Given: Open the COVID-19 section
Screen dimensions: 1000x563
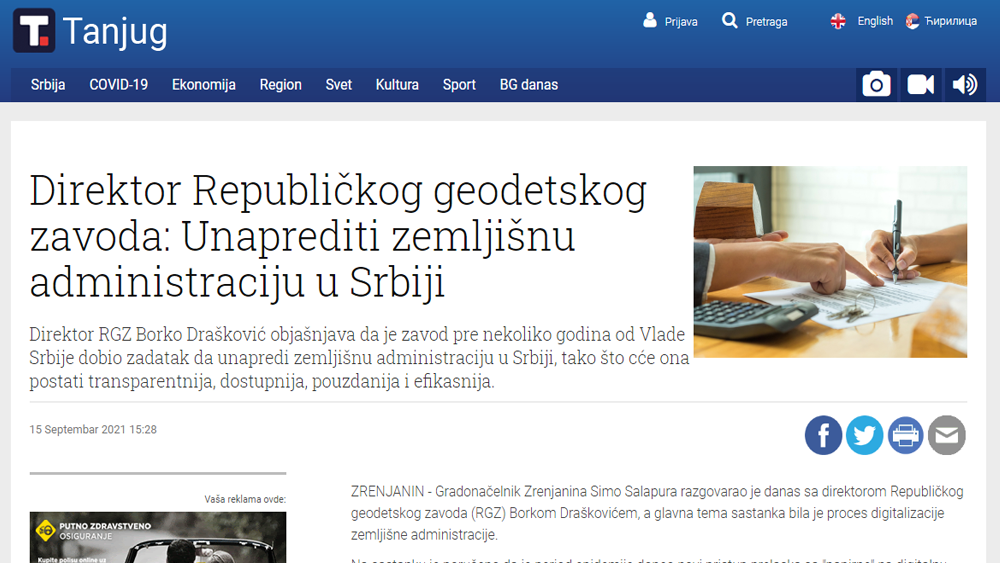Looking at the screenshot, I should coord(119,85).
